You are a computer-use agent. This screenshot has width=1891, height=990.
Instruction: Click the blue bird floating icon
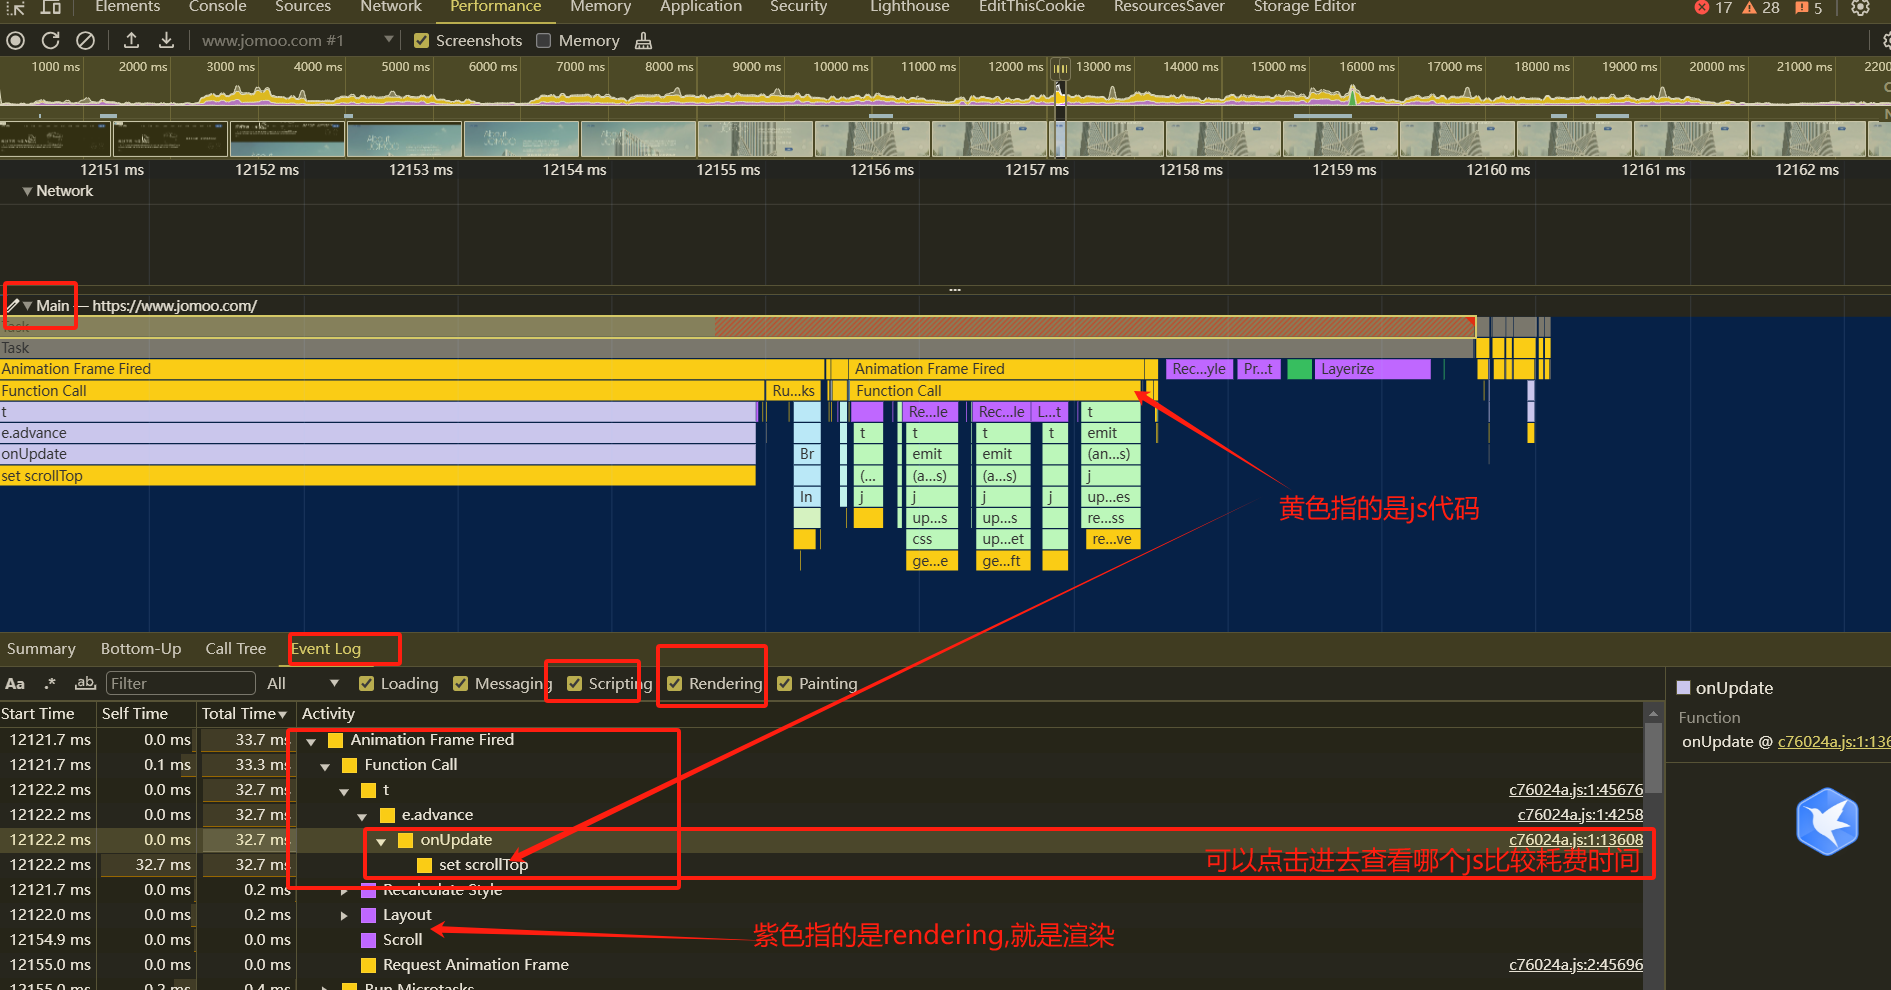1827,821
